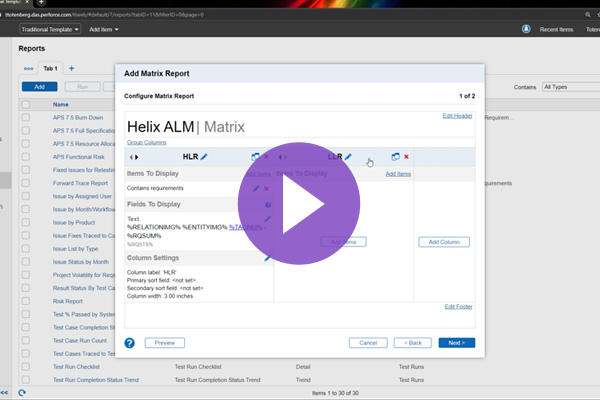Open the tab options ellipsis icon
The image size is (600, 400).
click(x=28, y=69)
